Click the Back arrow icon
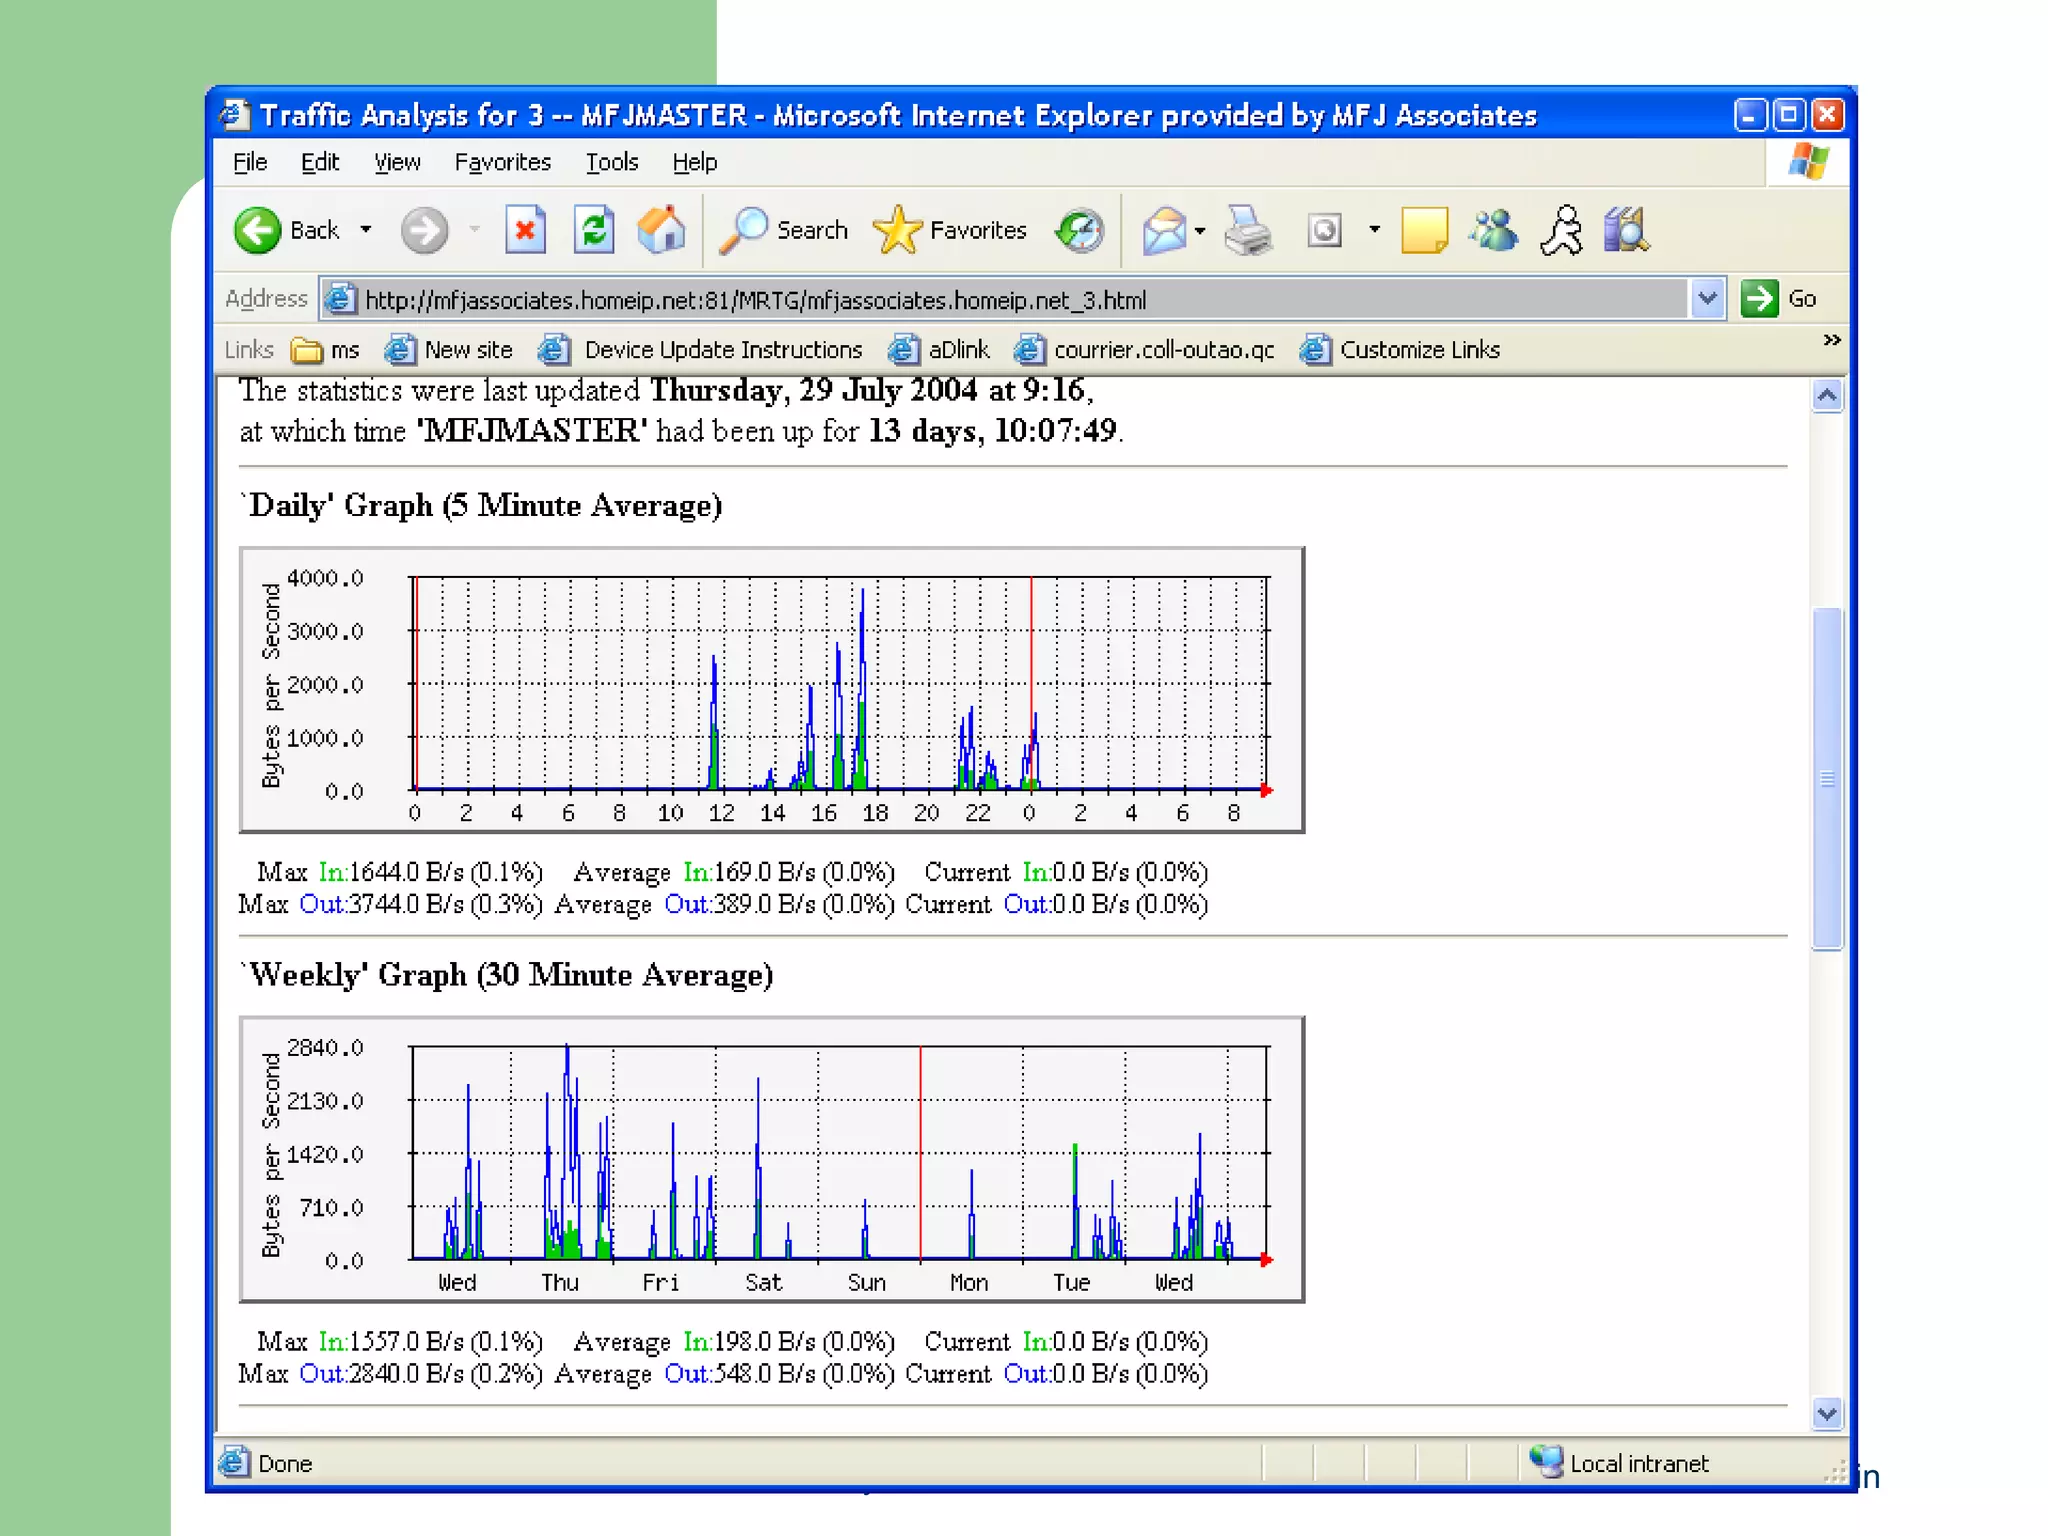 point(257,230)
